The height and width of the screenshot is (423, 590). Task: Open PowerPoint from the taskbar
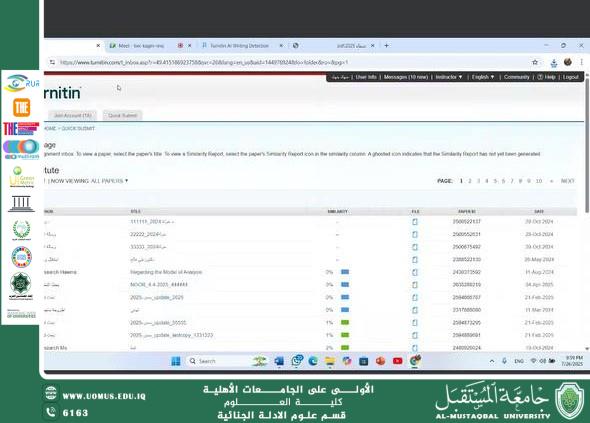380,361
